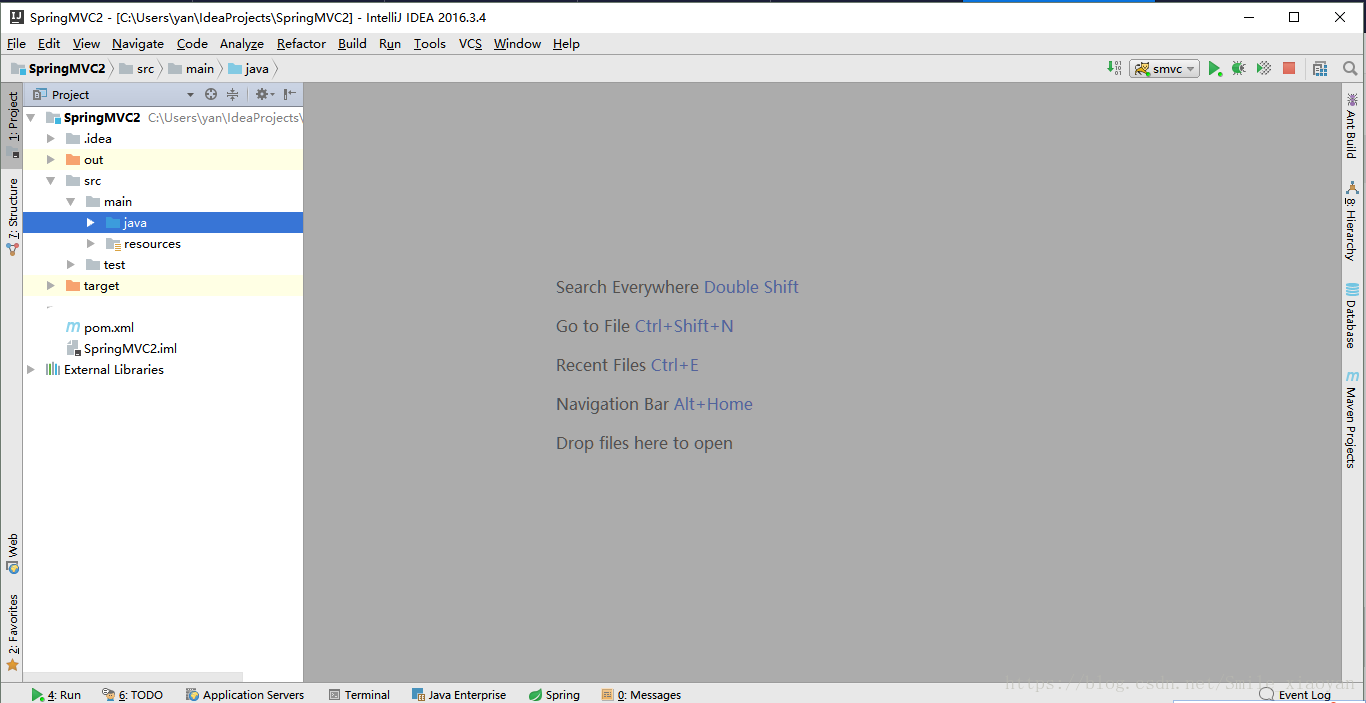Open the Refactor menu
The height and width of the screenshot is (703, 1366).
(x=301, y=43)
